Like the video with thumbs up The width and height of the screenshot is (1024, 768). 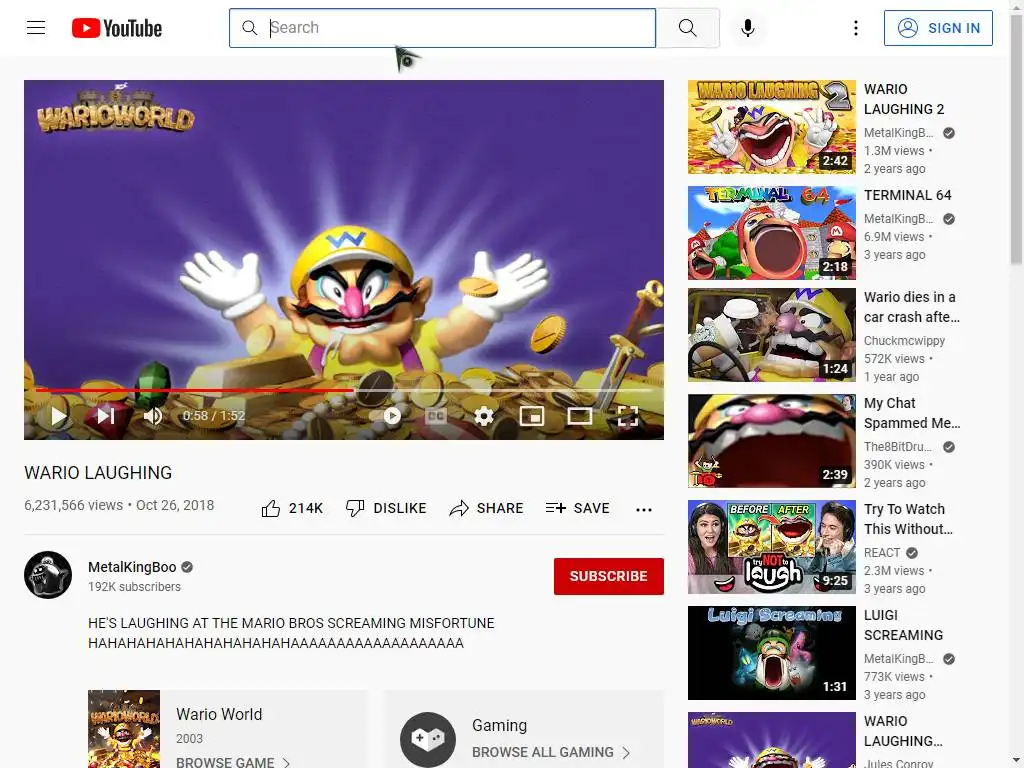(x=270, y=508)
